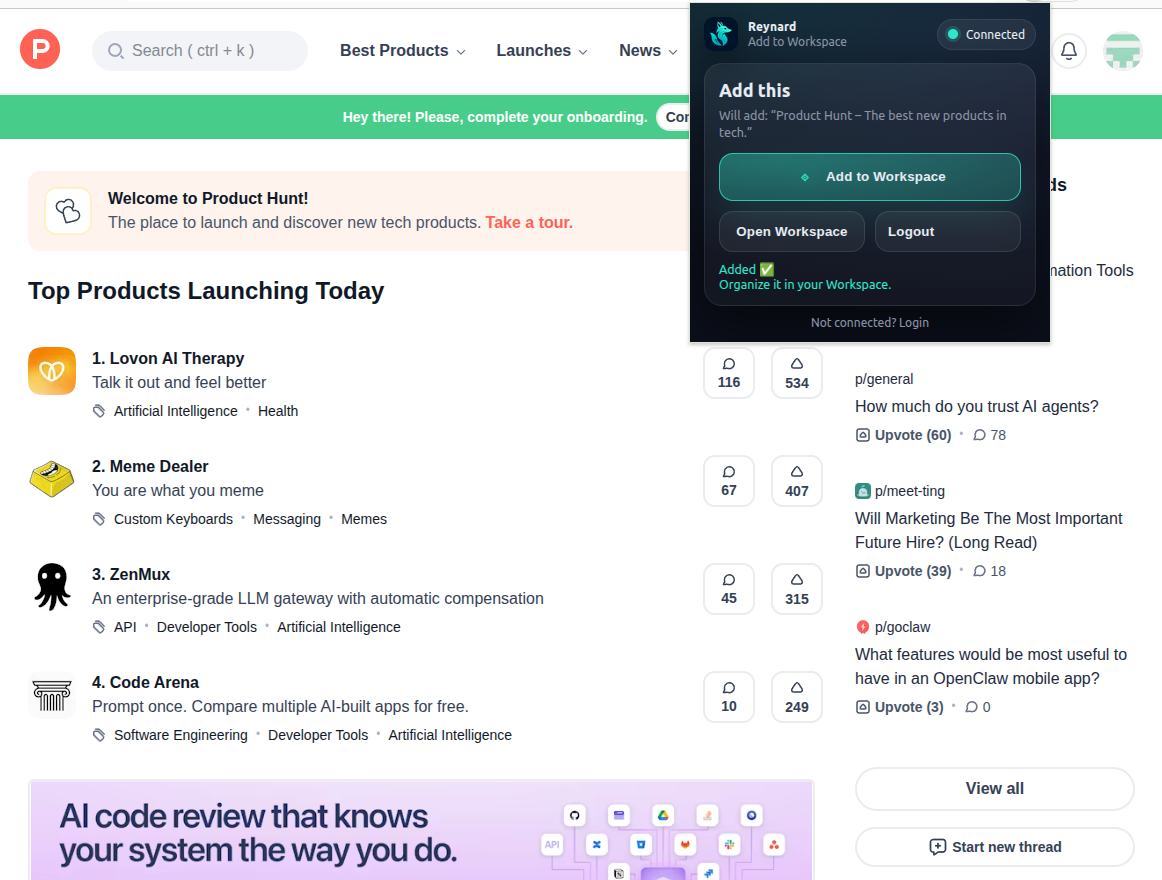This screenshot has width=1162, height=880.
Task: Click the search field
Action: (x=200, y=50)
